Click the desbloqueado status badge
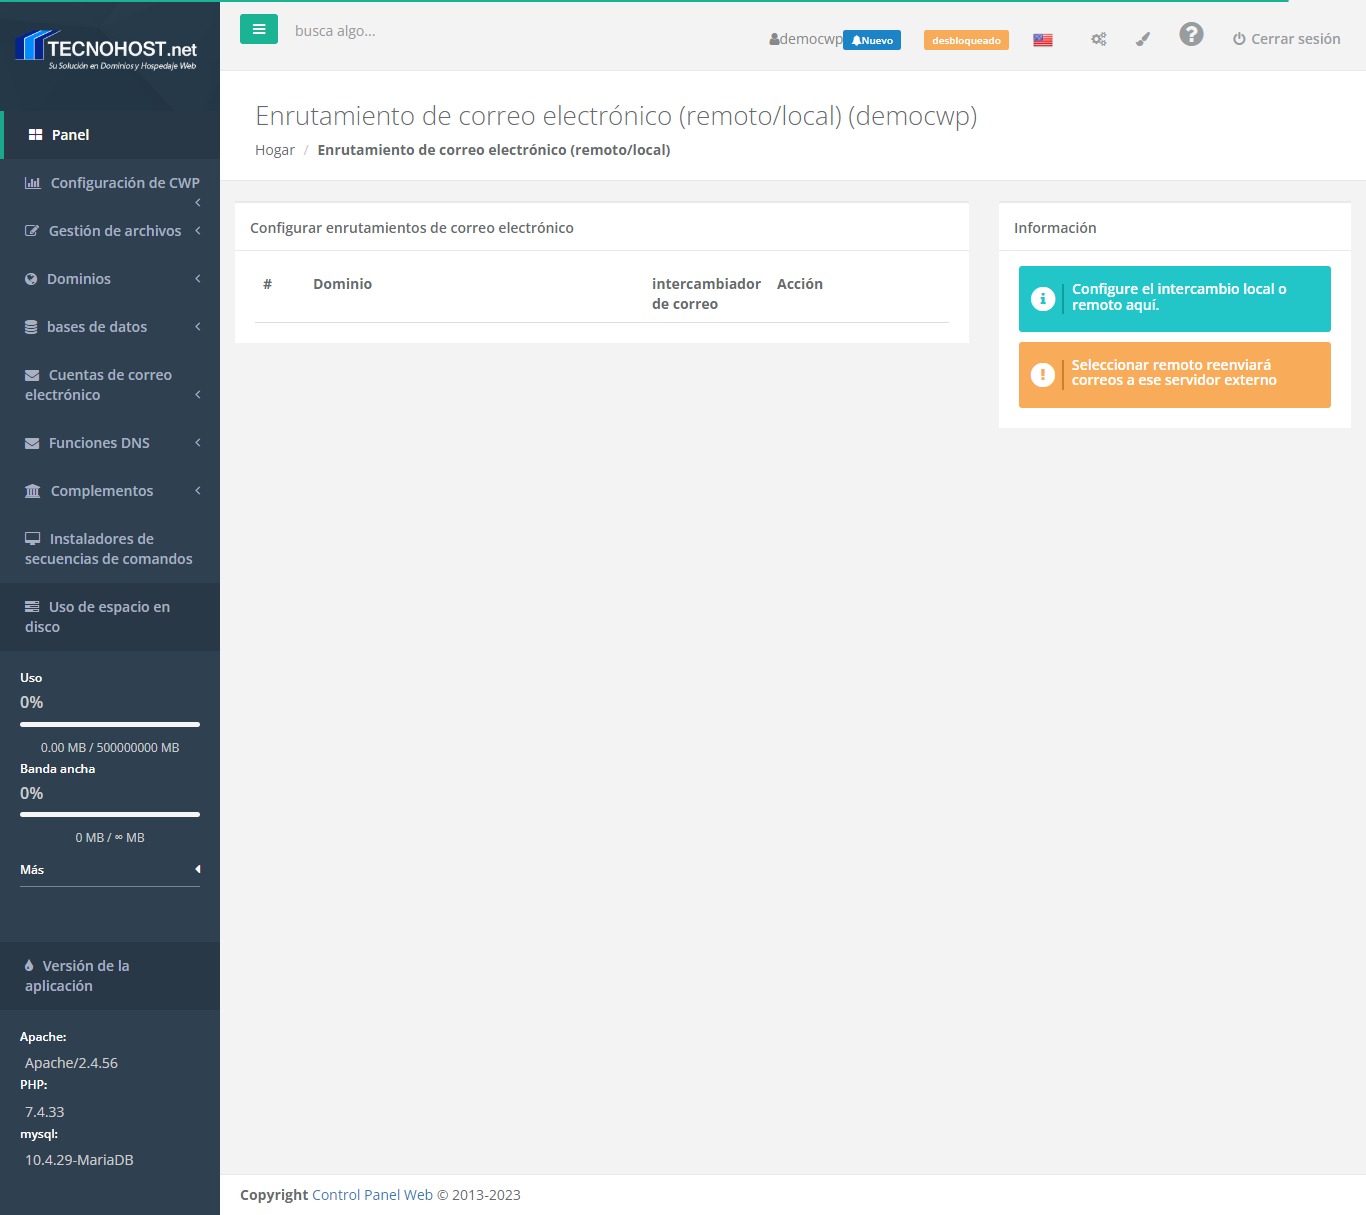Screen dimensions: 1366x1215 (966, 40)
